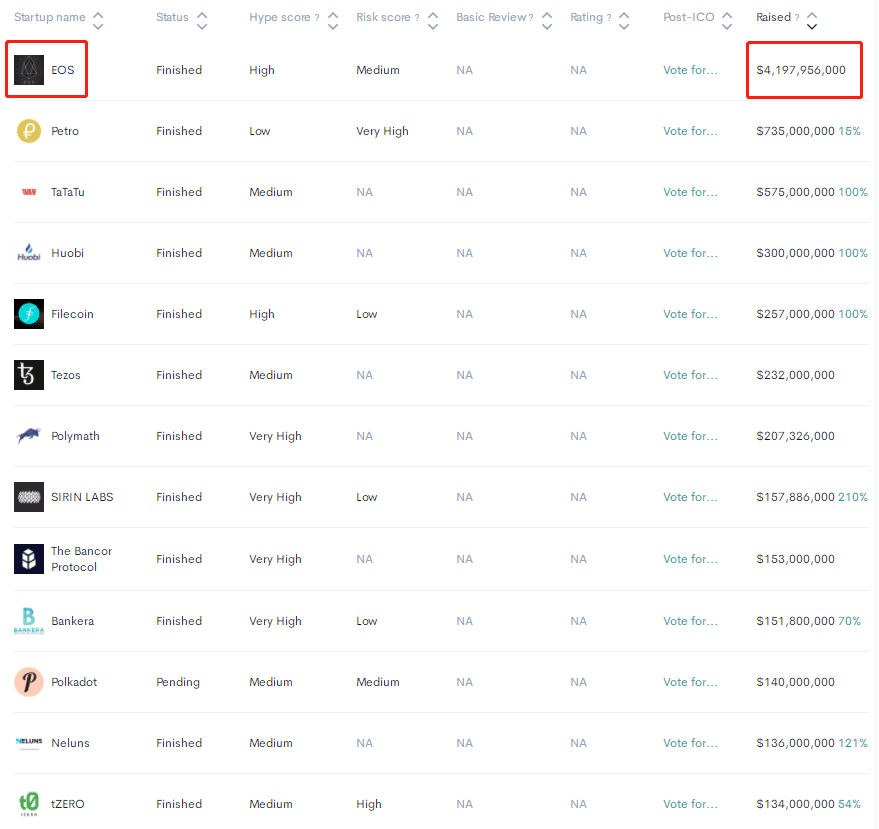Click the Huobi flame logo

click(29, 253)
